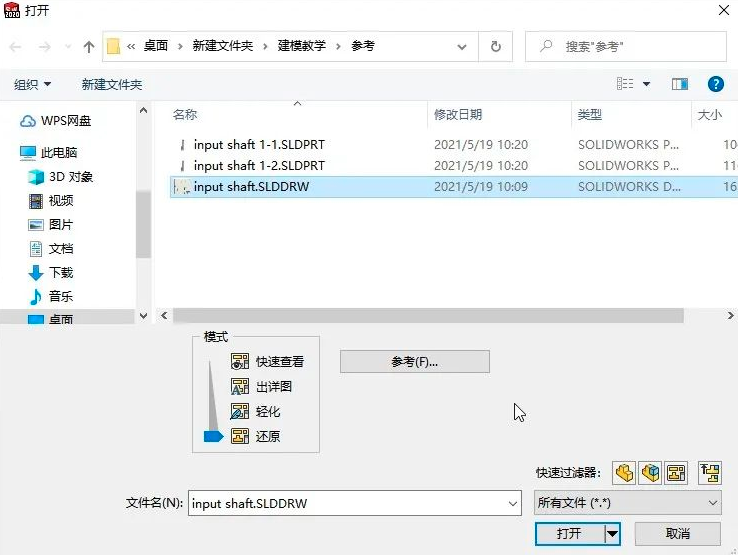The height and width of the screenshot is (555, 738).
Task: Sort by 名称 column header
Action: (184, 114)
